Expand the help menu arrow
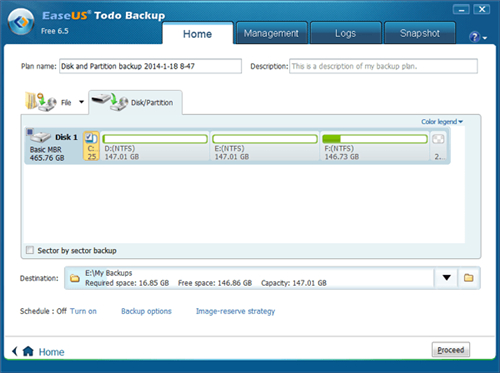 click(485, 38)
